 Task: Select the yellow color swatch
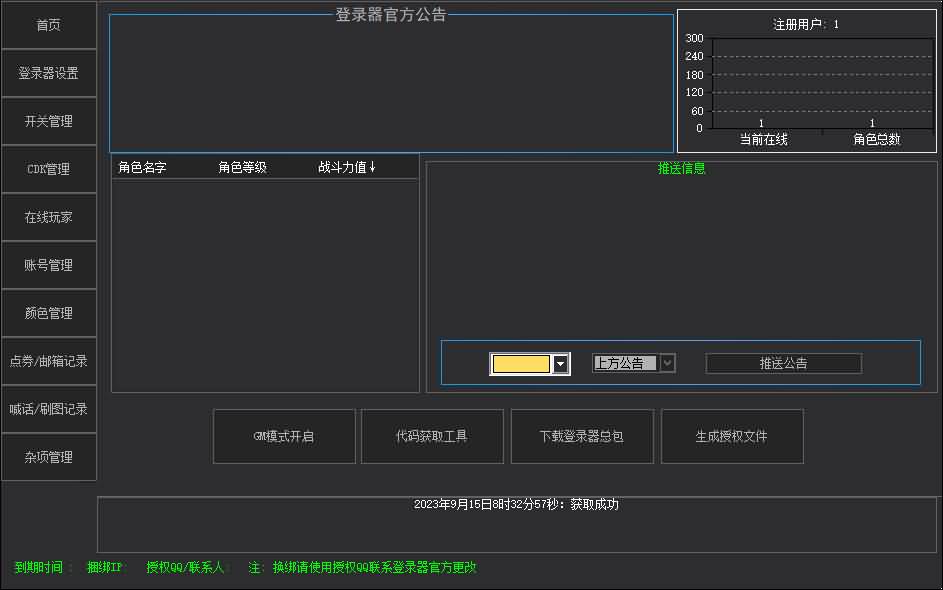[521, 363]
